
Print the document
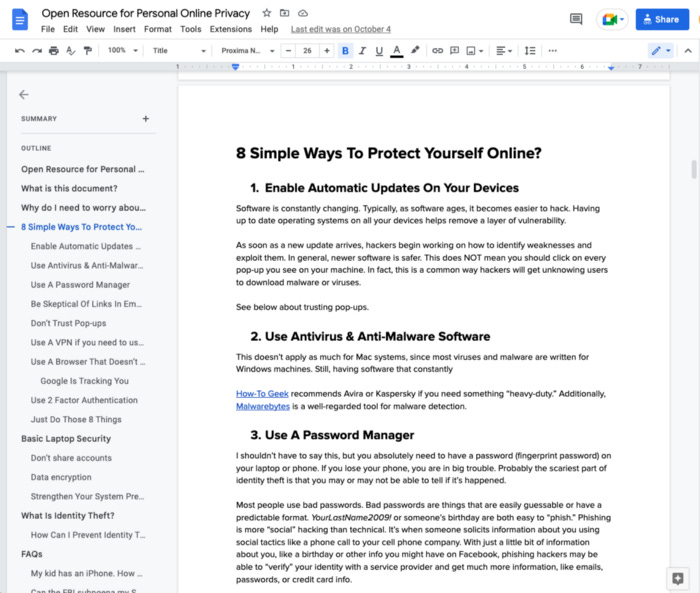(x=54, y=51)
